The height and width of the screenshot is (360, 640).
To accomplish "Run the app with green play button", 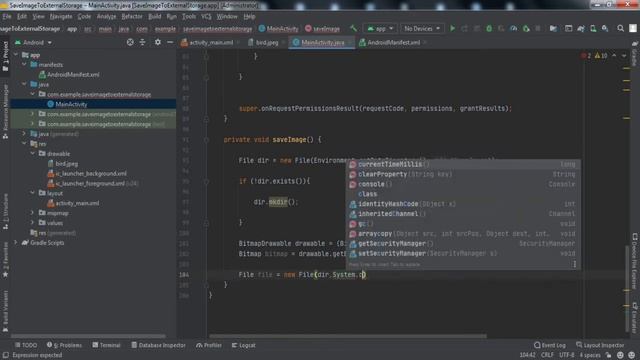I will [x=452, y=29].
